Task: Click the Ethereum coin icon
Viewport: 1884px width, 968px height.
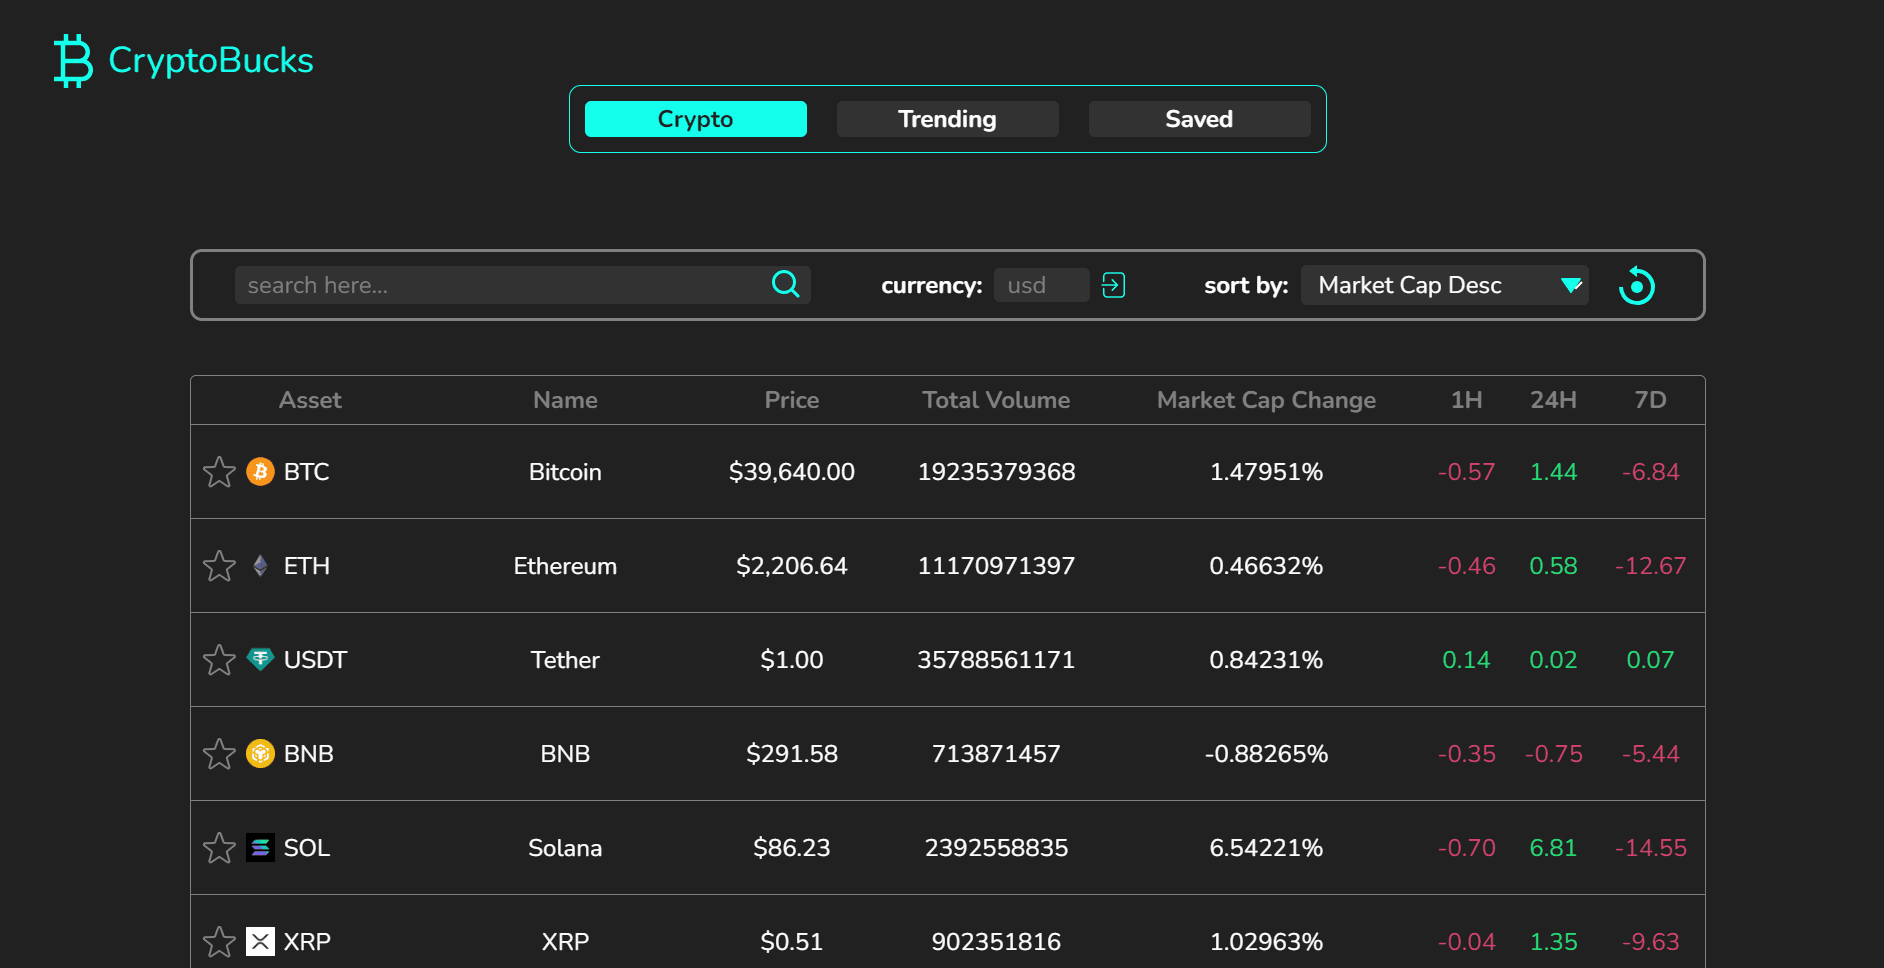Action: (x=260, y=566)
